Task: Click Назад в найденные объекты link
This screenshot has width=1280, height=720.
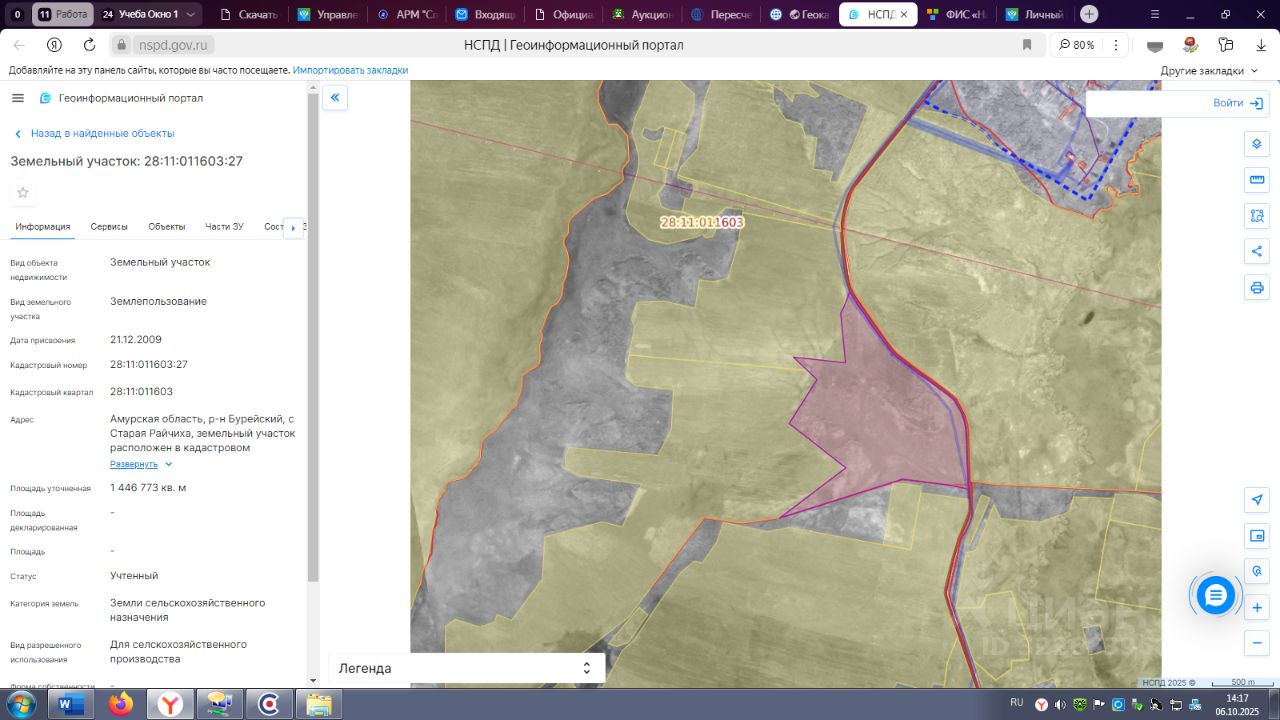Action: tap(94, 133)
